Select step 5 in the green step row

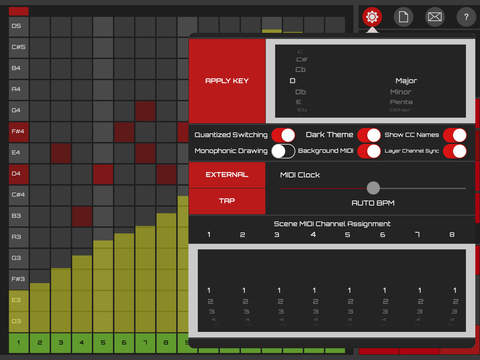coord(103,343)
